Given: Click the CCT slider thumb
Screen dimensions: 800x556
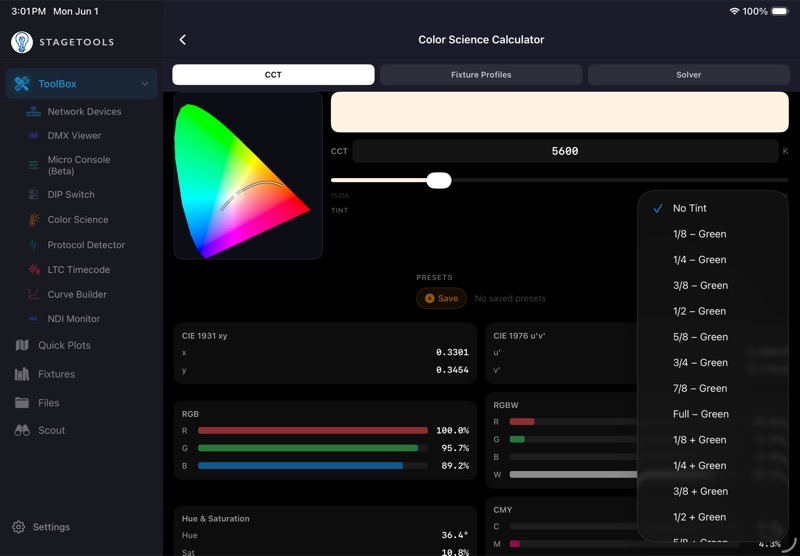Looking at the screenshot, I should [439, 181].
